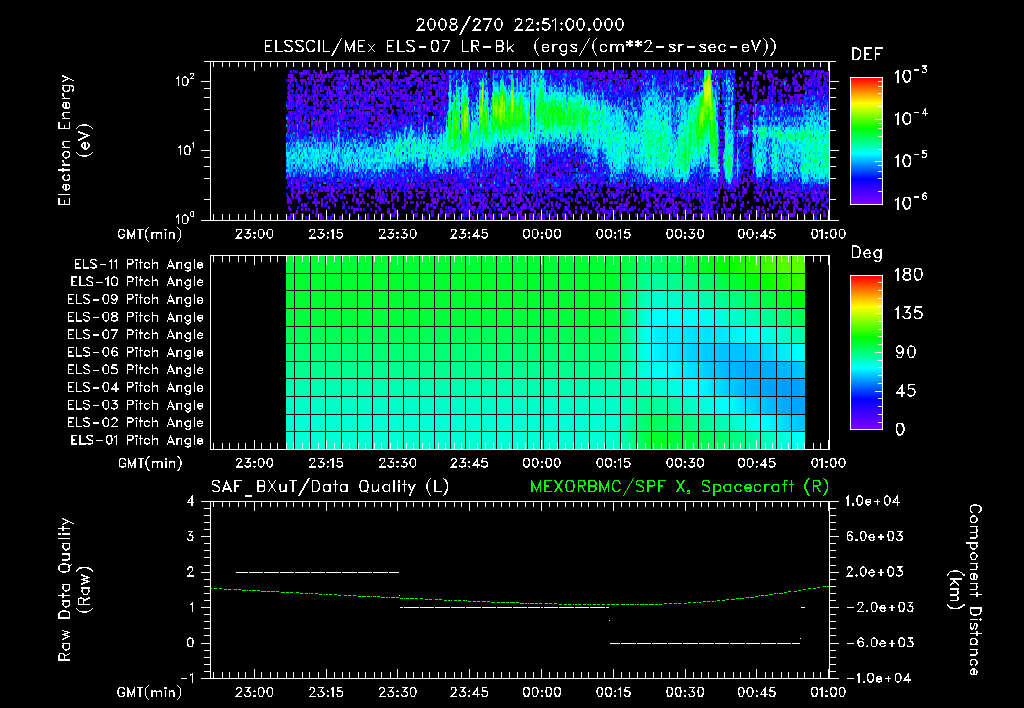This screenshot has width=1024, height=708.
Task: Click the 6.0e+03 right axis value
Action: point(875,537)
